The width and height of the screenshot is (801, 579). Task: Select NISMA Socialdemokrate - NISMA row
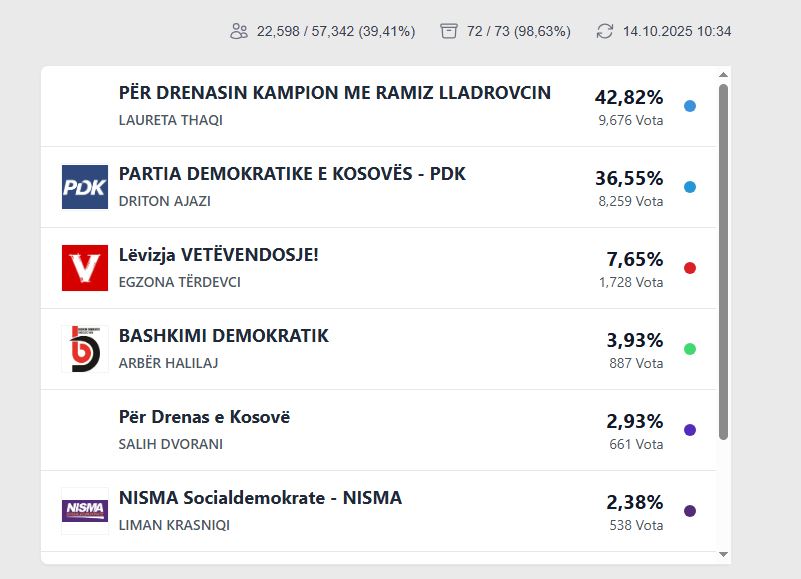pos(260,498)
